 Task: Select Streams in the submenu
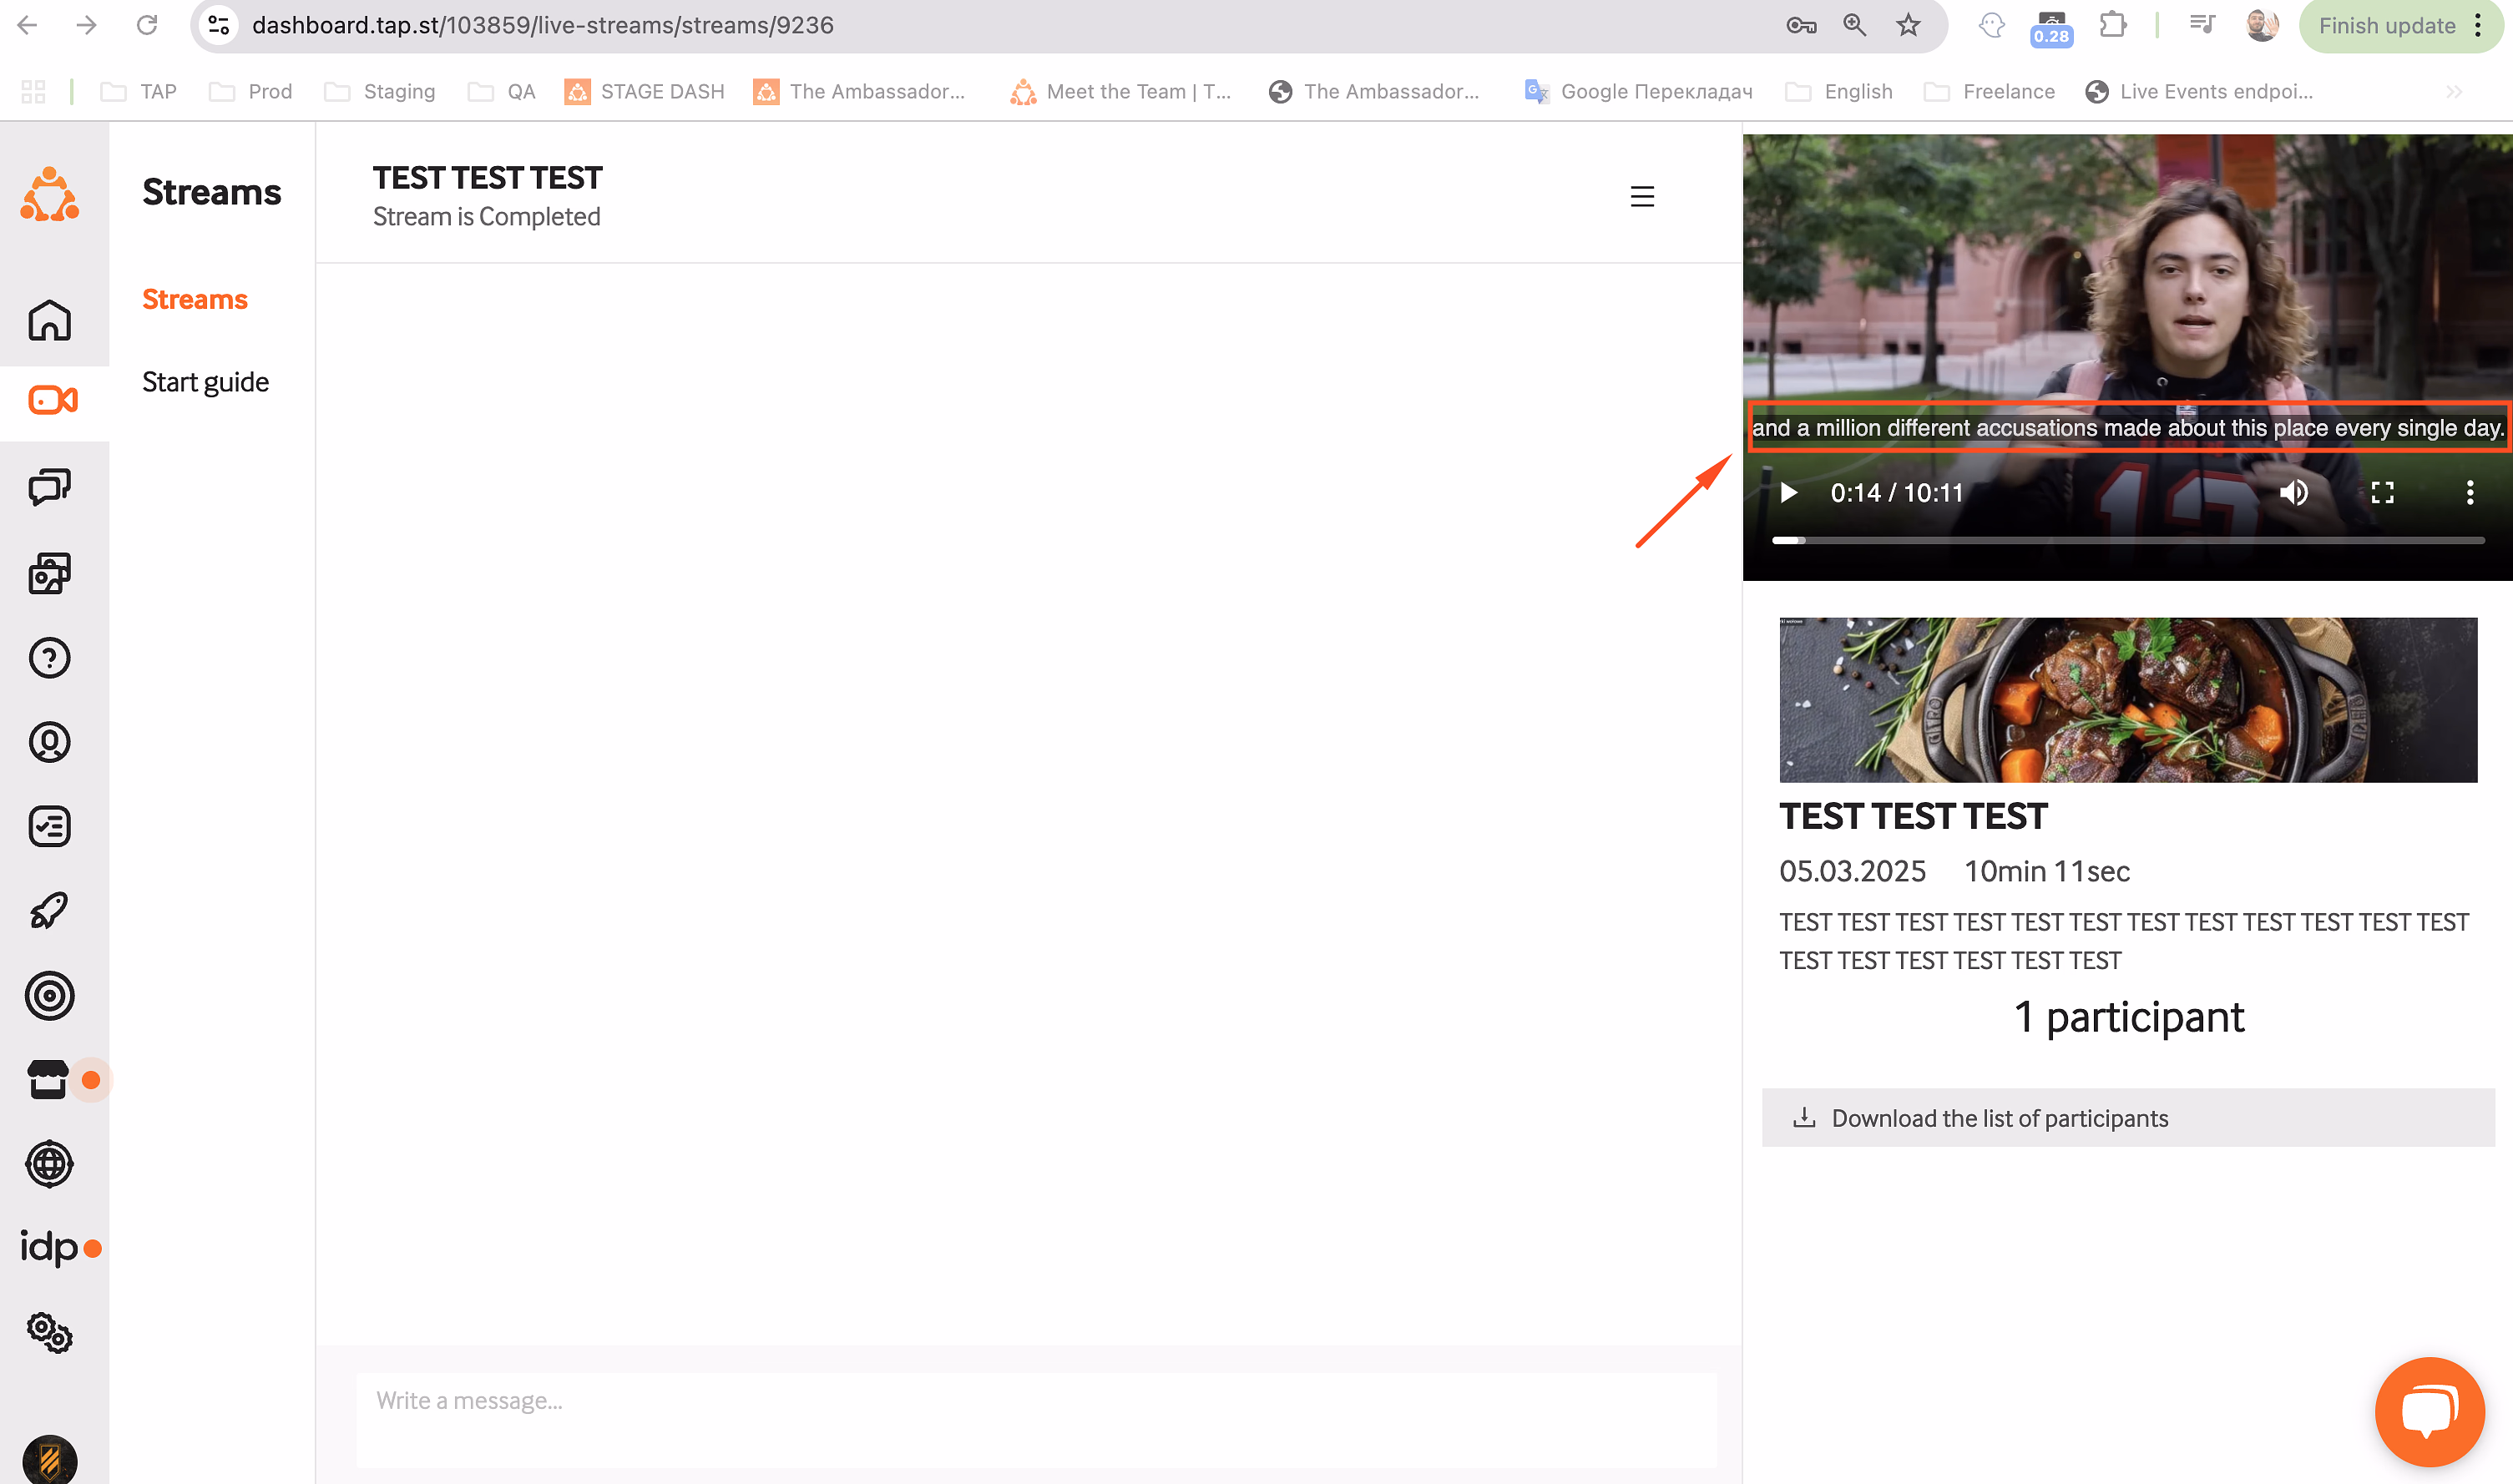tap(195, 300)
